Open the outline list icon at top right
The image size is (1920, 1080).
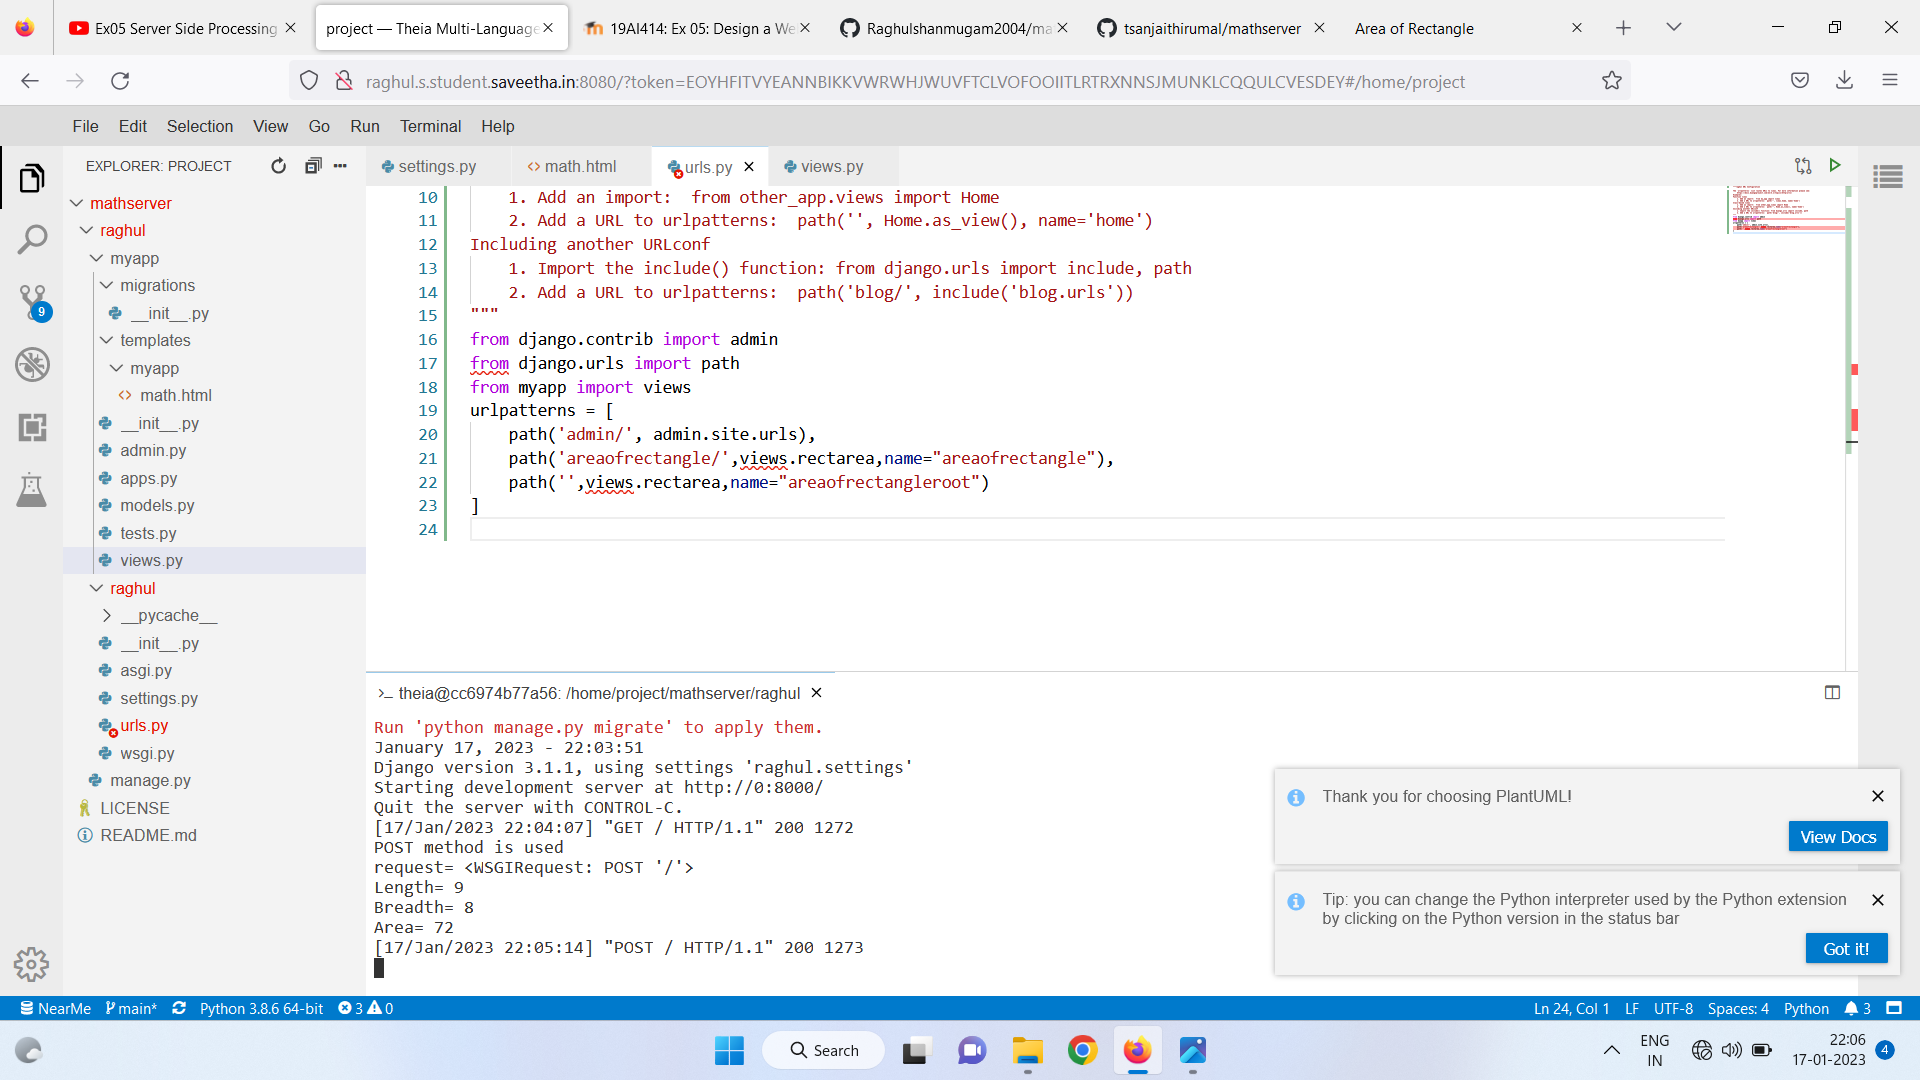point(1890,176)
